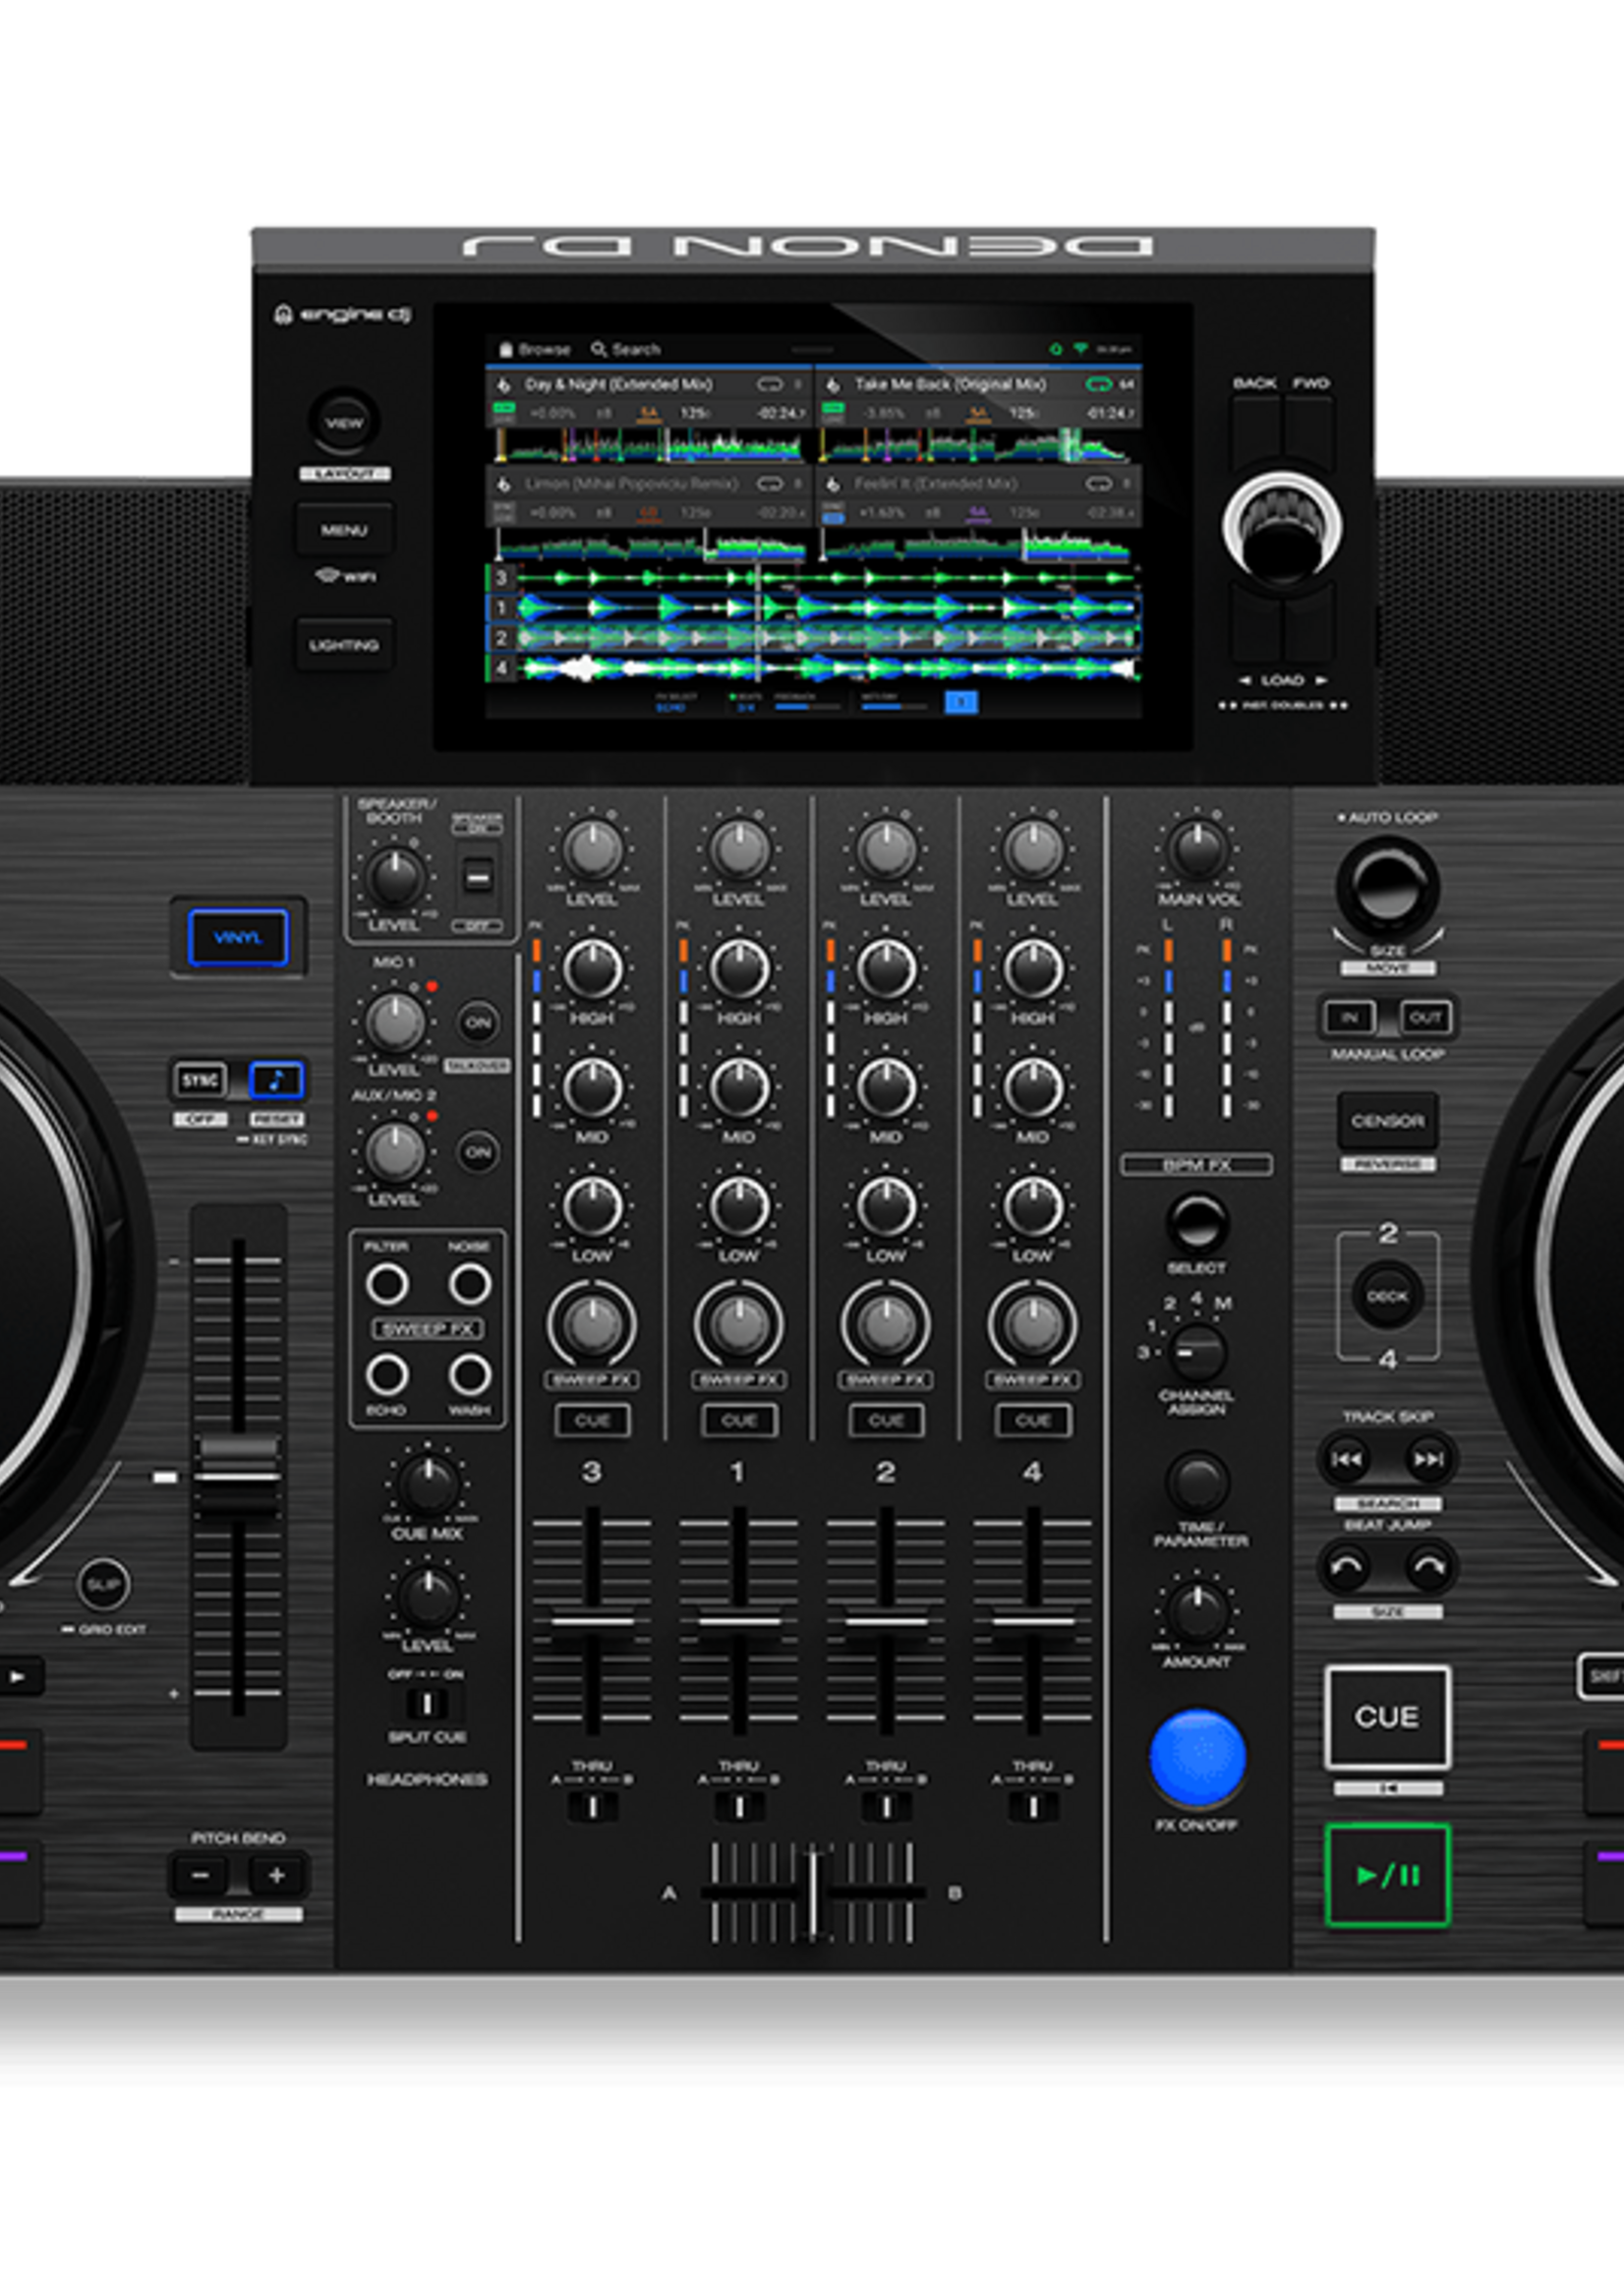The width and height of the screenshot is (1624, 2274).
Task: Flip the channel 2 THRU crossfader switch
Action: pyautogui.click(x=886, y=1807)
